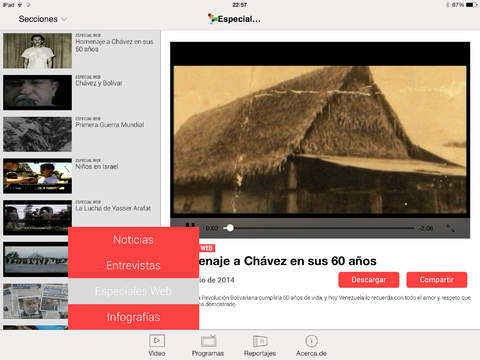Image resolution: width=480 pixels, height=360 pixels.
Task: Choose Especiales Web in sections menu
Action: [x=133, y=291]
